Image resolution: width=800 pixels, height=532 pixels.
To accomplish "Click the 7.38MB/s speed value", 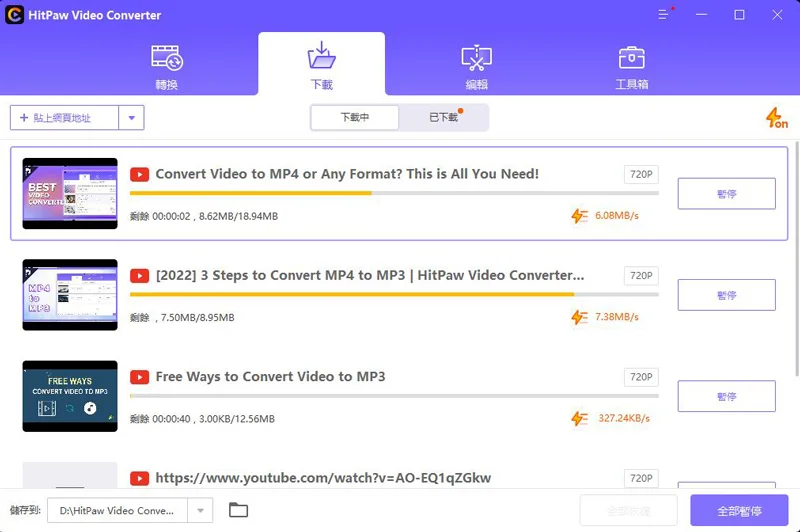I will [x=617, y=317].
